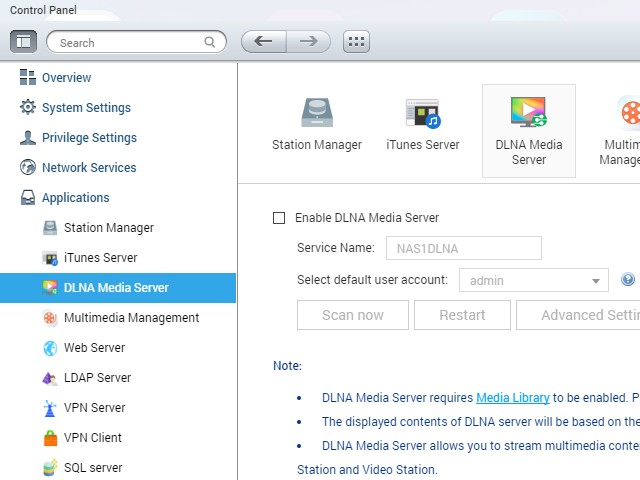This screenshot has height=480, width=640.
Task: Select SQL server in sidebar list
Action: (x=93, y=468)
